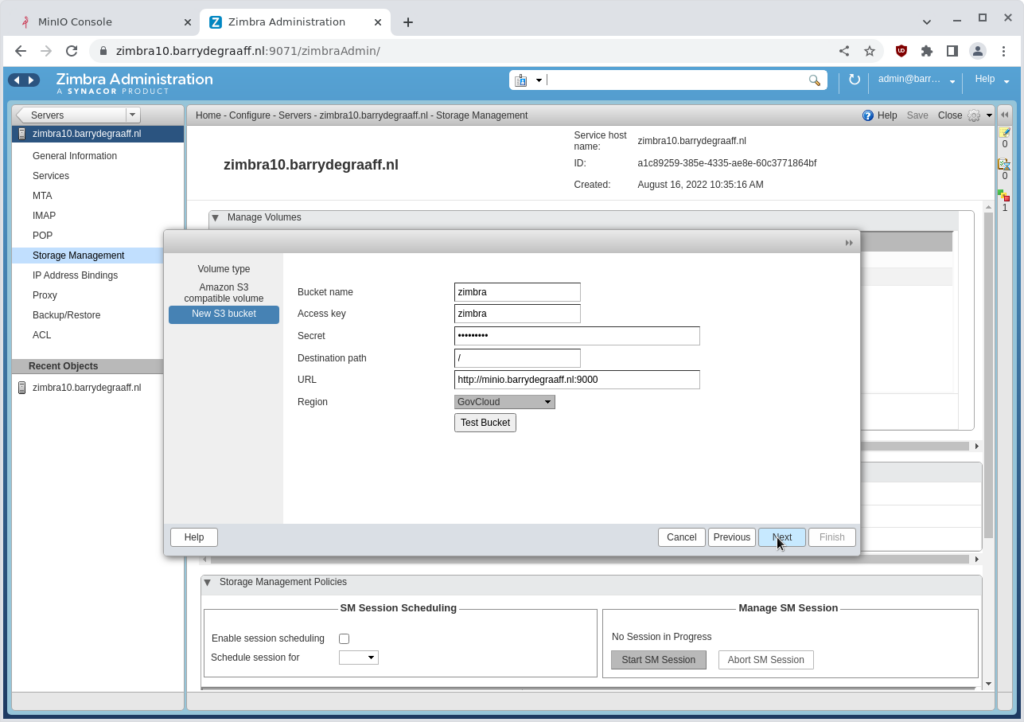Share this page icon in address bar
1024x722 pixels.
click(844, 51)
